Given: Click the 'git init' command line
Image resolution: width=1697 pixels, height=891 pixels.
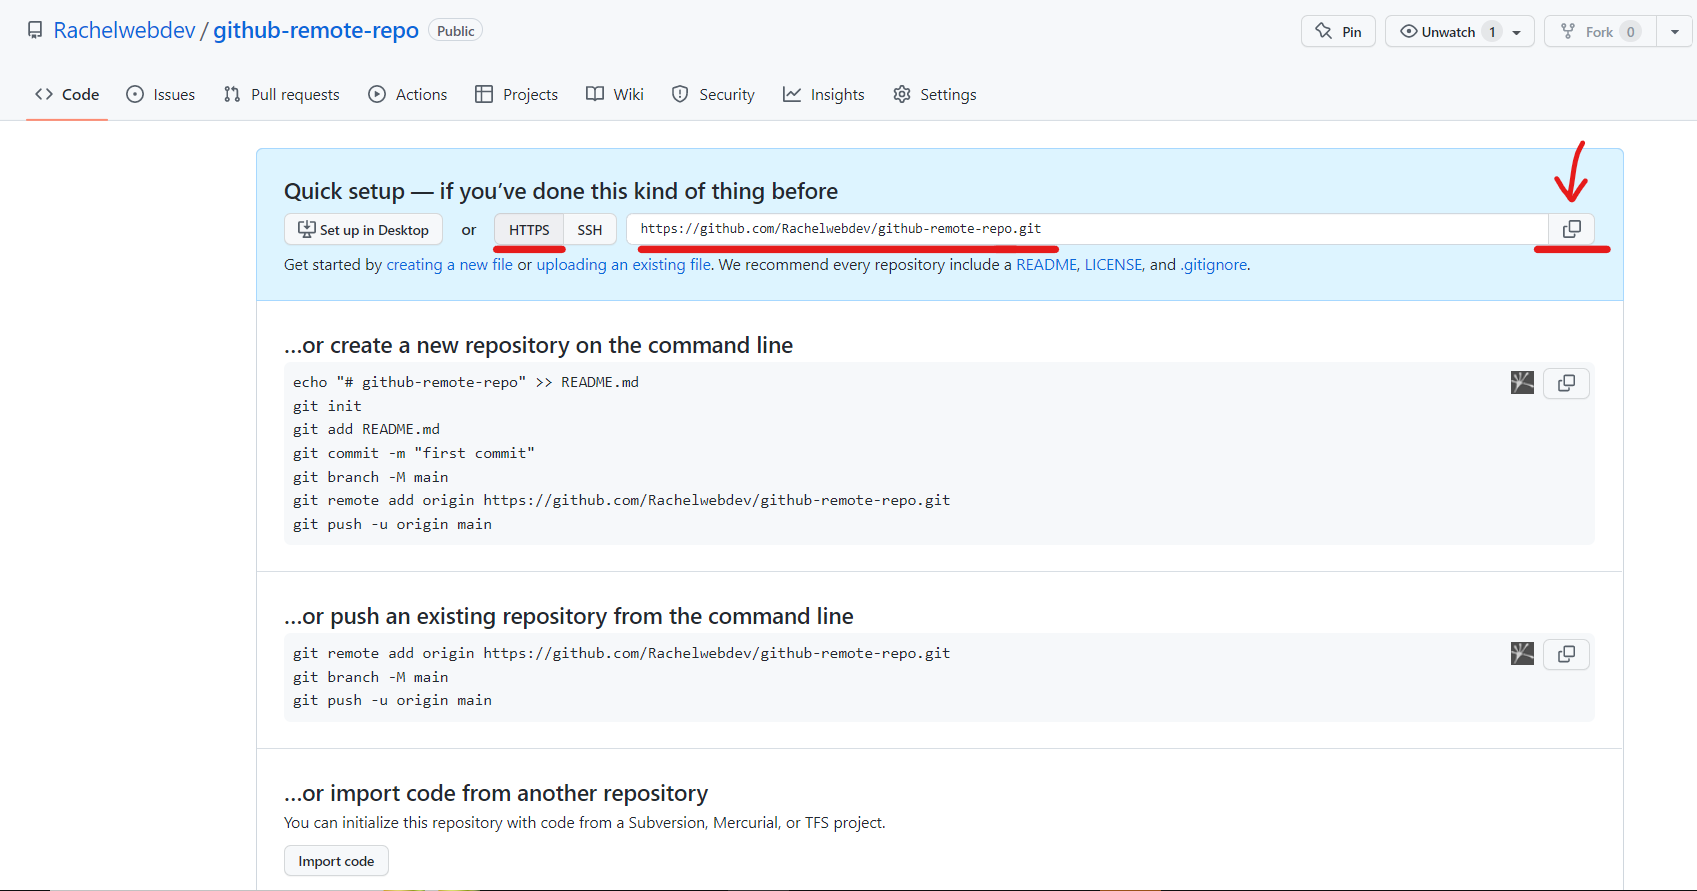Looking at the screenshot, I should (x=327, y=406).
